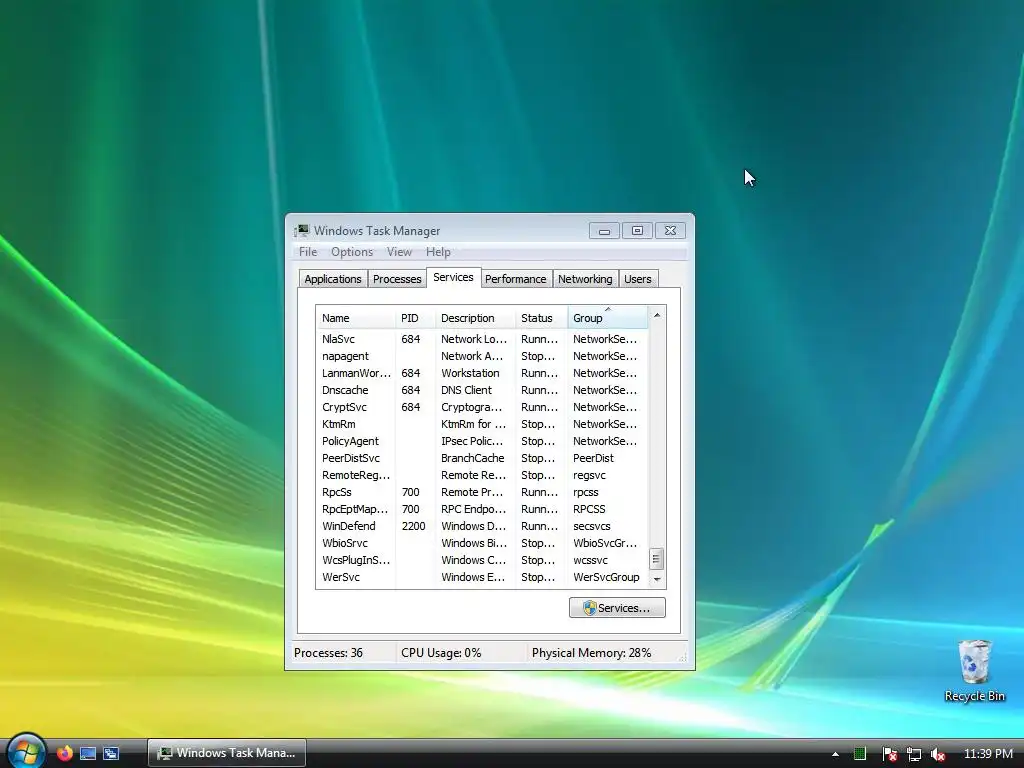Sort by the Status column header
The height and width of the screenshot is (768, 1024).
(541, 318)
